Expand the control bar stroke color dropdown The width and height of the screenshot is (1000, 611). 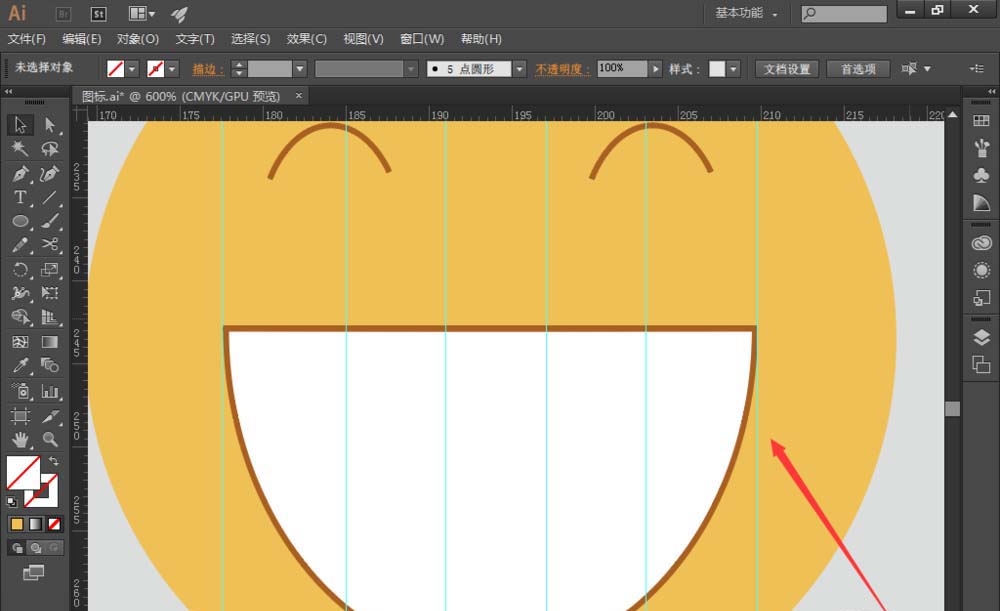[x=172, y=69]
